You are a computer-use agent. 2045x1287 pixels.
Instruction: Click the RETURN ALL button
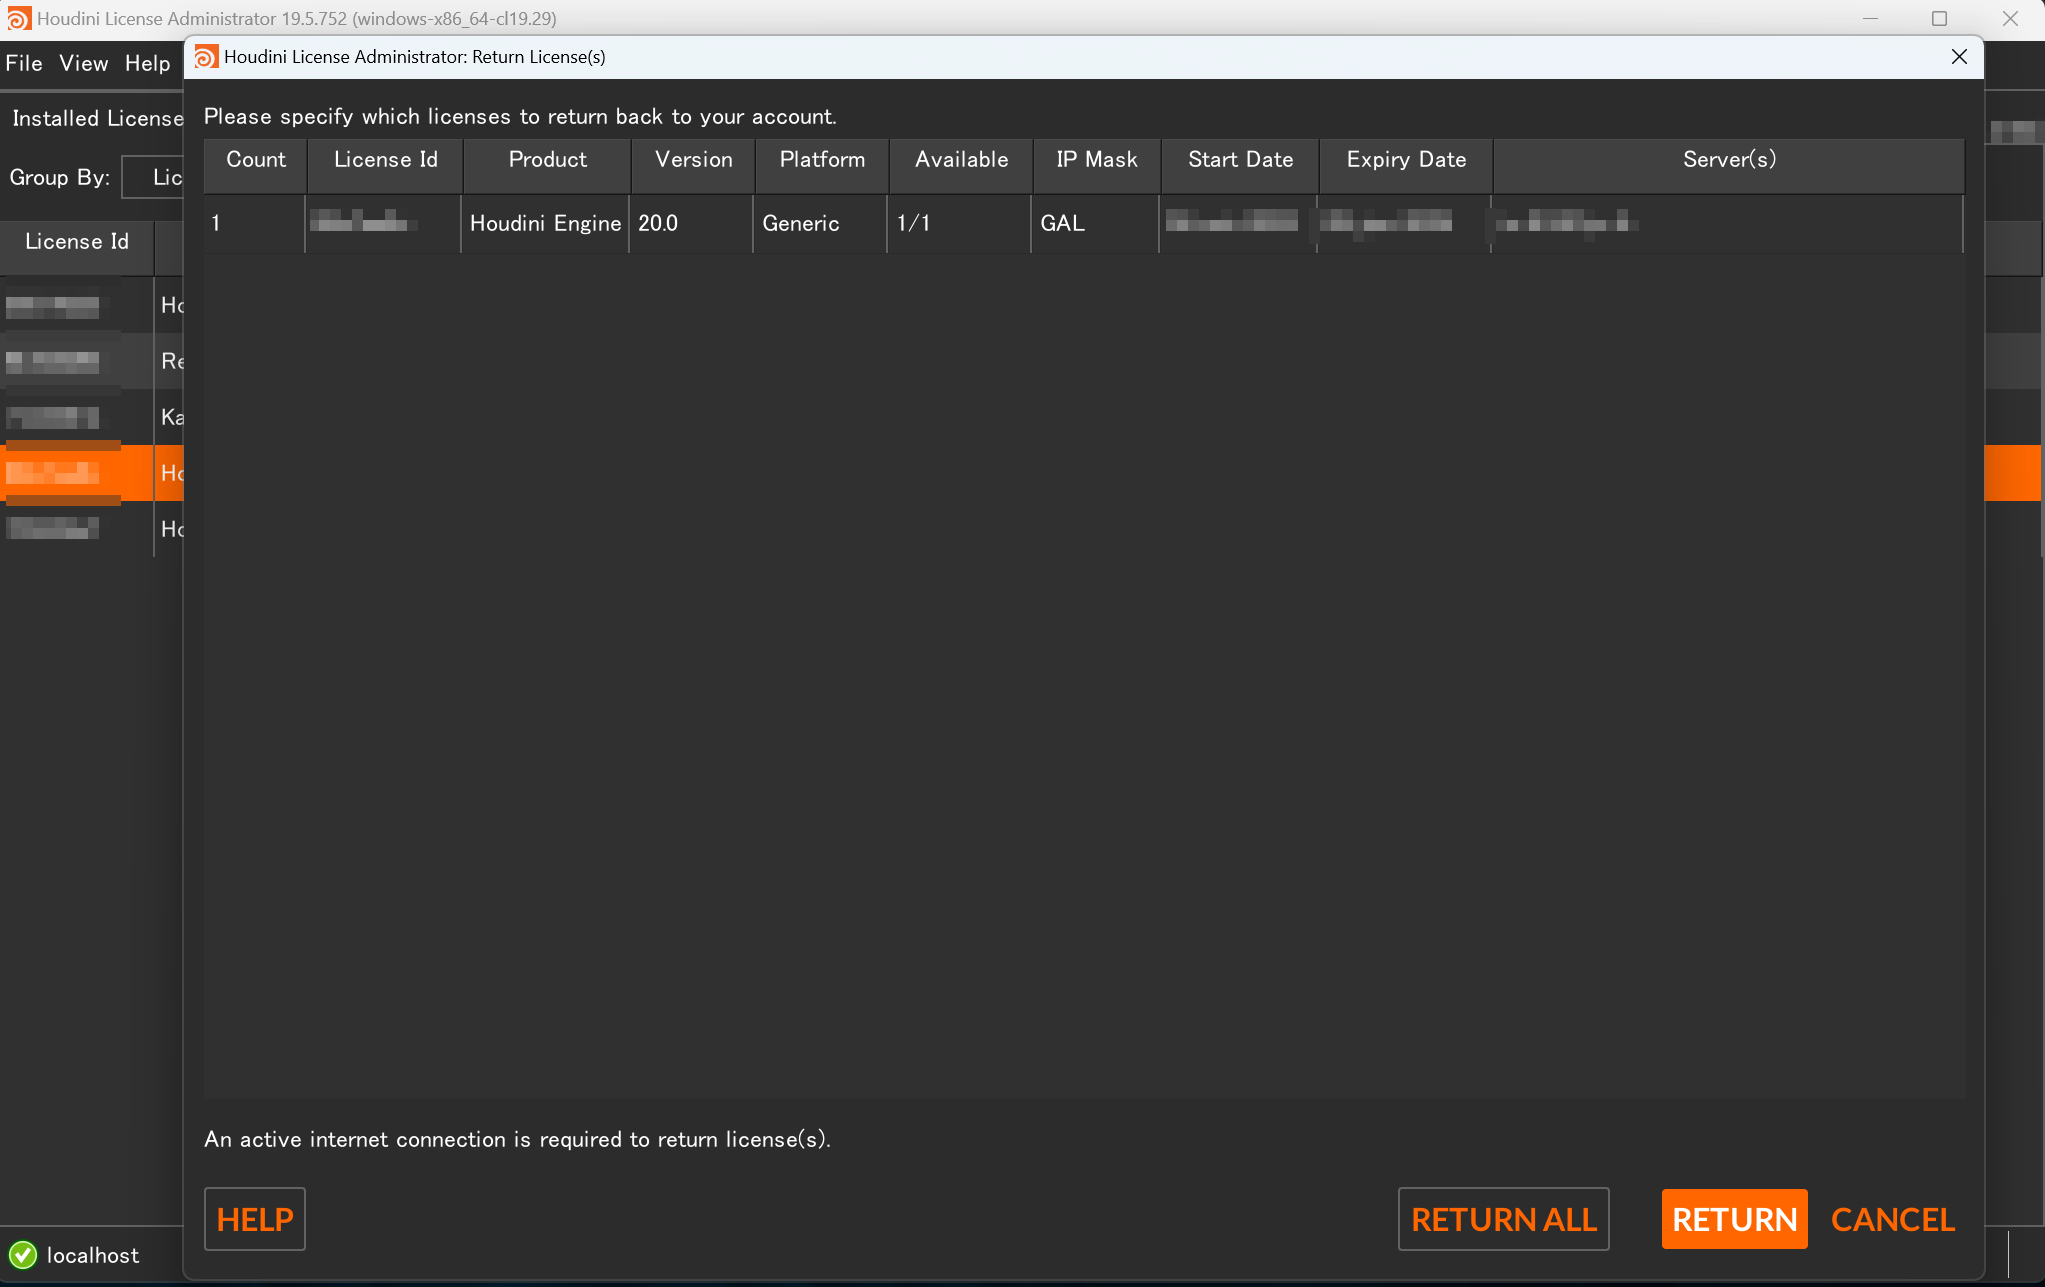[1503, 1219]
